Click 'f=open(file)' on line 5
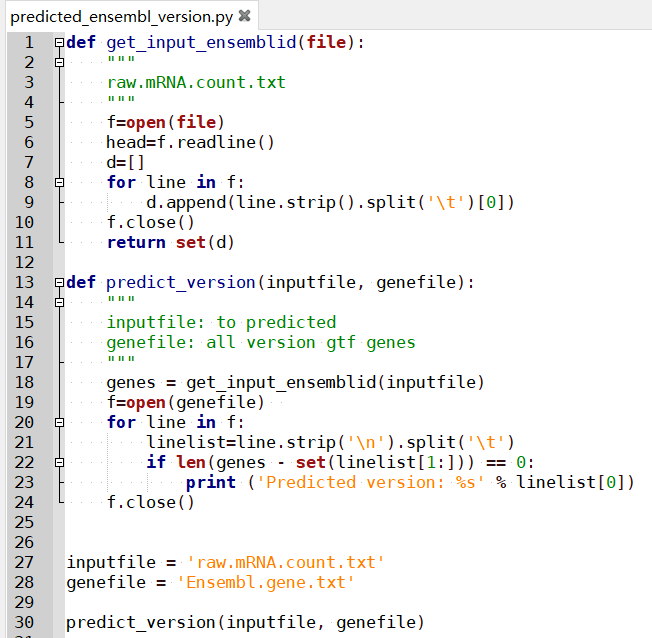Image resolution: width=652 pixels, height=638 pixels. 165,122
